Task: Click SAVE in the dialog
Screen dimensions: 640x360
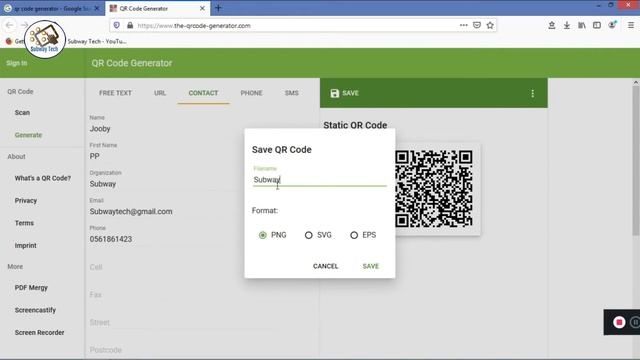Action: [x=371, y=266]
